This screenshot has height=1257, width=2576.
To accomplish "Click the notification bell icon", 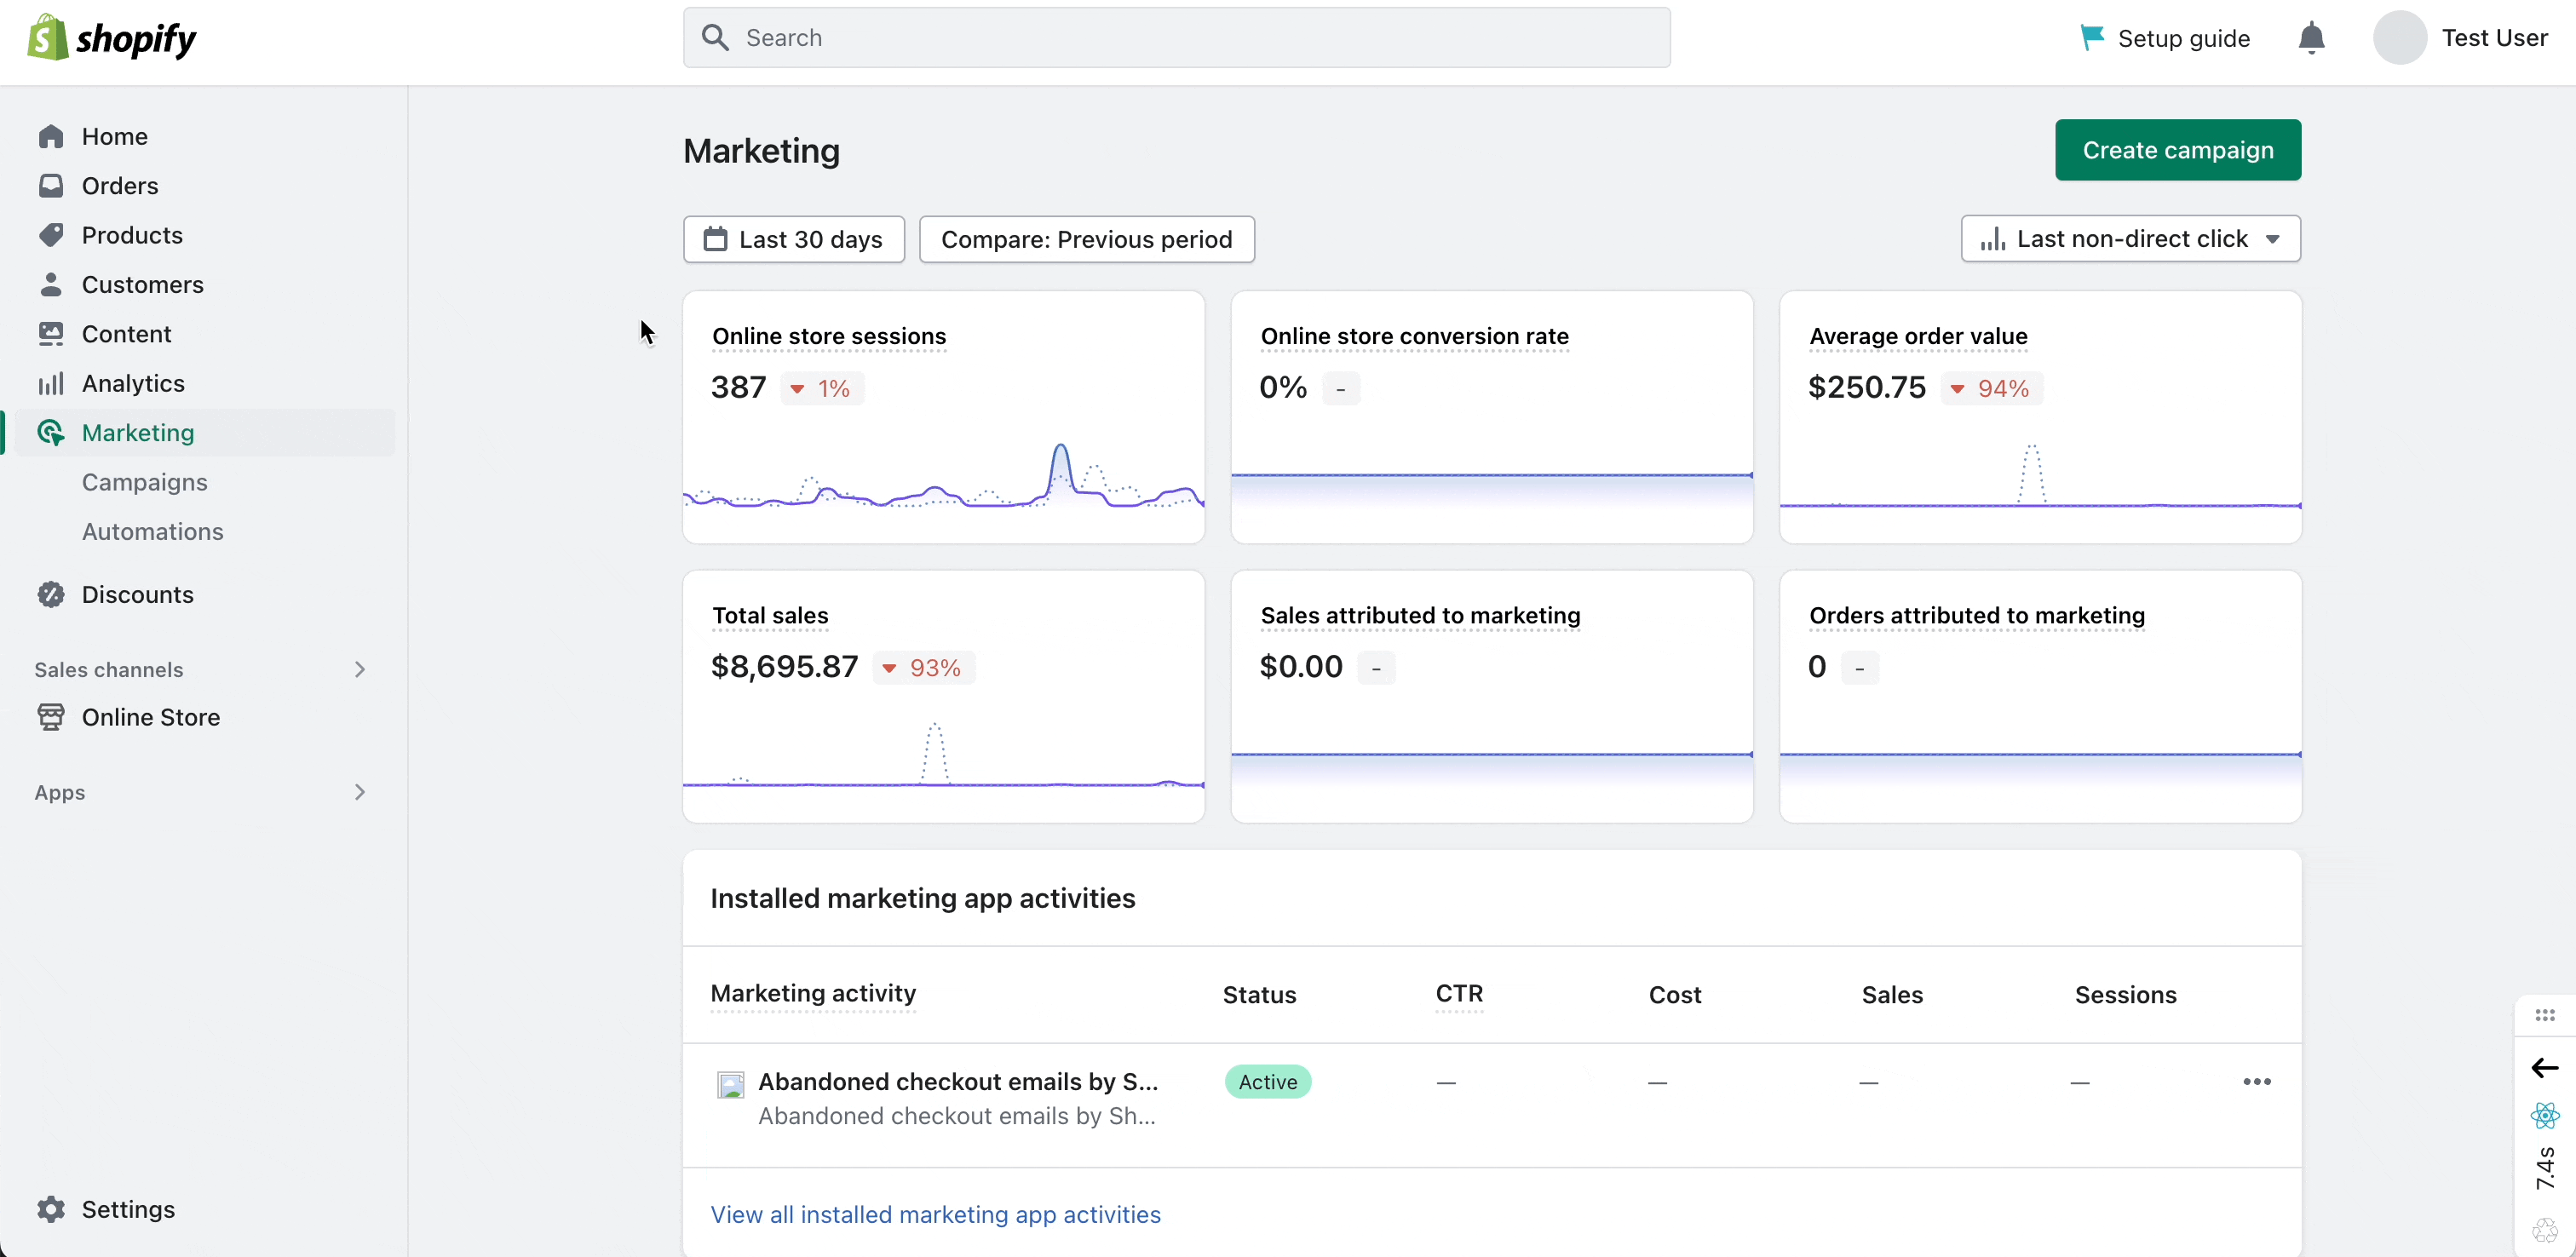I will tap(2311, 39).
